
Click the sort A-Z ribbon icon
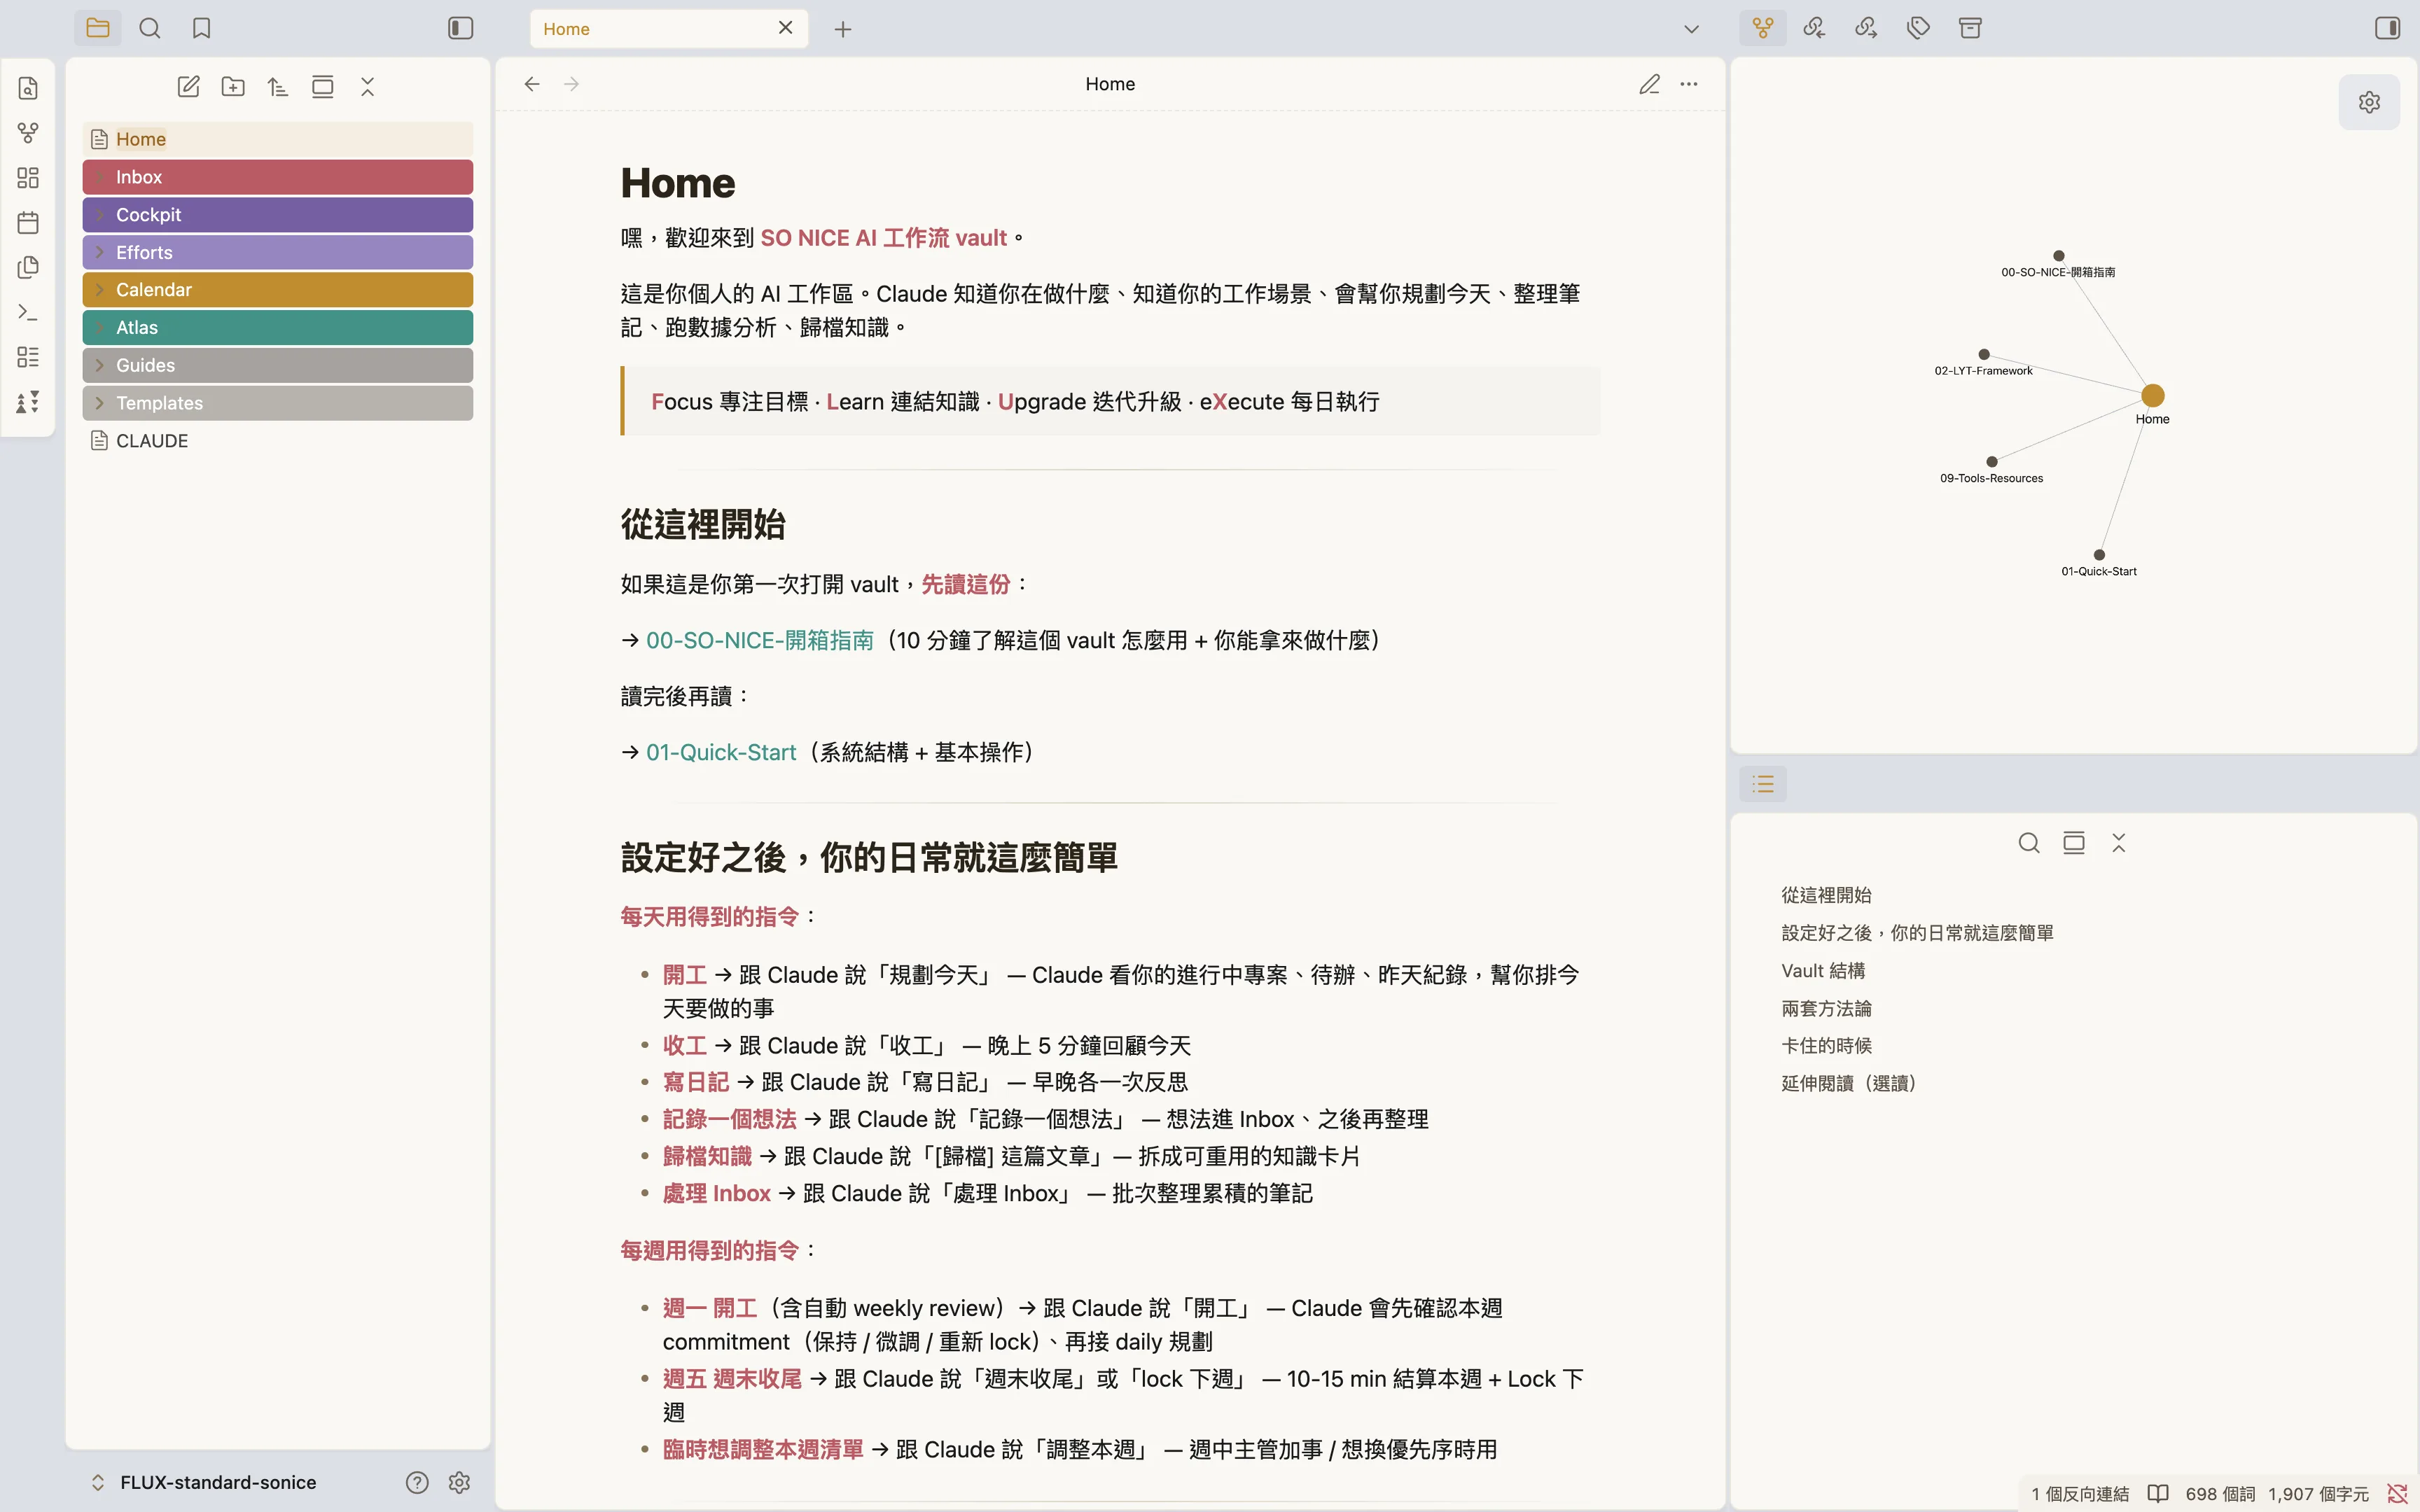tap(28, 402)
